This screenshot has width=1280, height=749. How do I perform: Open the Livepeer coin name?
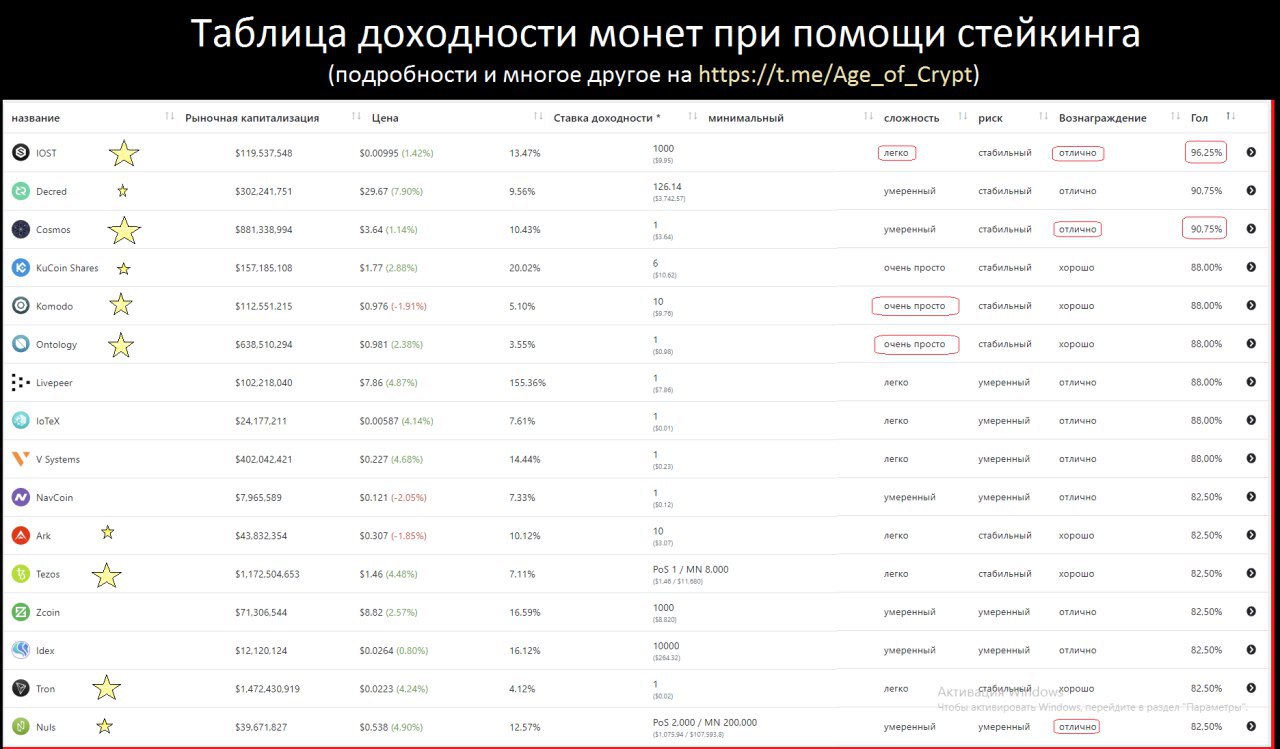54,383
